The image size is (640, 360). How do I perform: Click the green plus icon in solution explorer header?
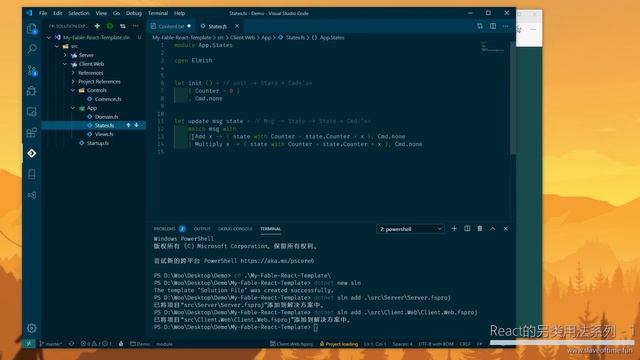click(97, 26)
